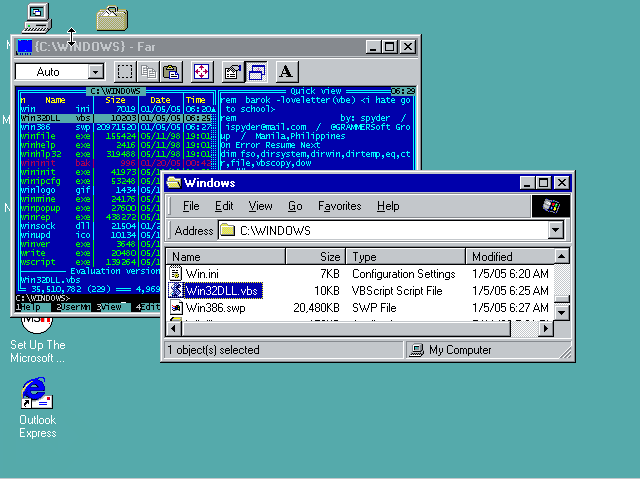The image size is (640, 480).
Task: Open the Auto font size dropdown
Action: (96, 72)
